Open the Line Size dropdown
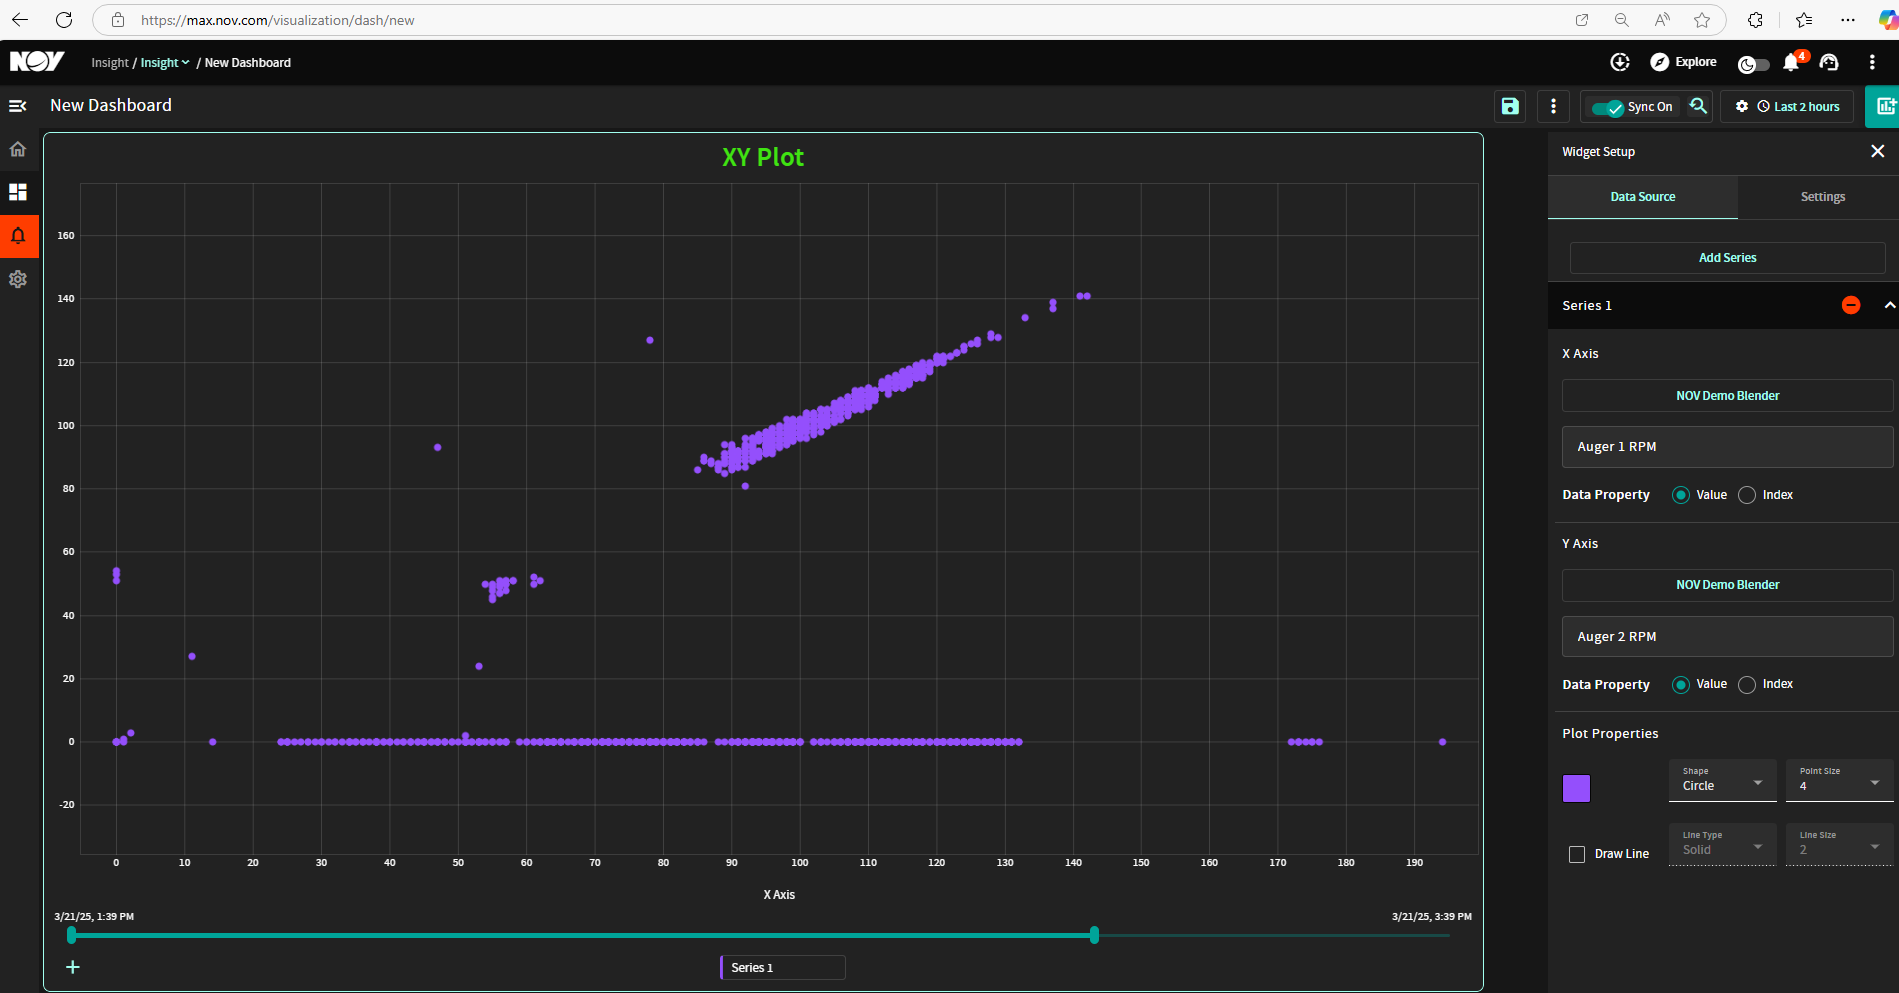Image resolution: width=1899 pixels, height=993 pixels. click(x=1840, y=844)
